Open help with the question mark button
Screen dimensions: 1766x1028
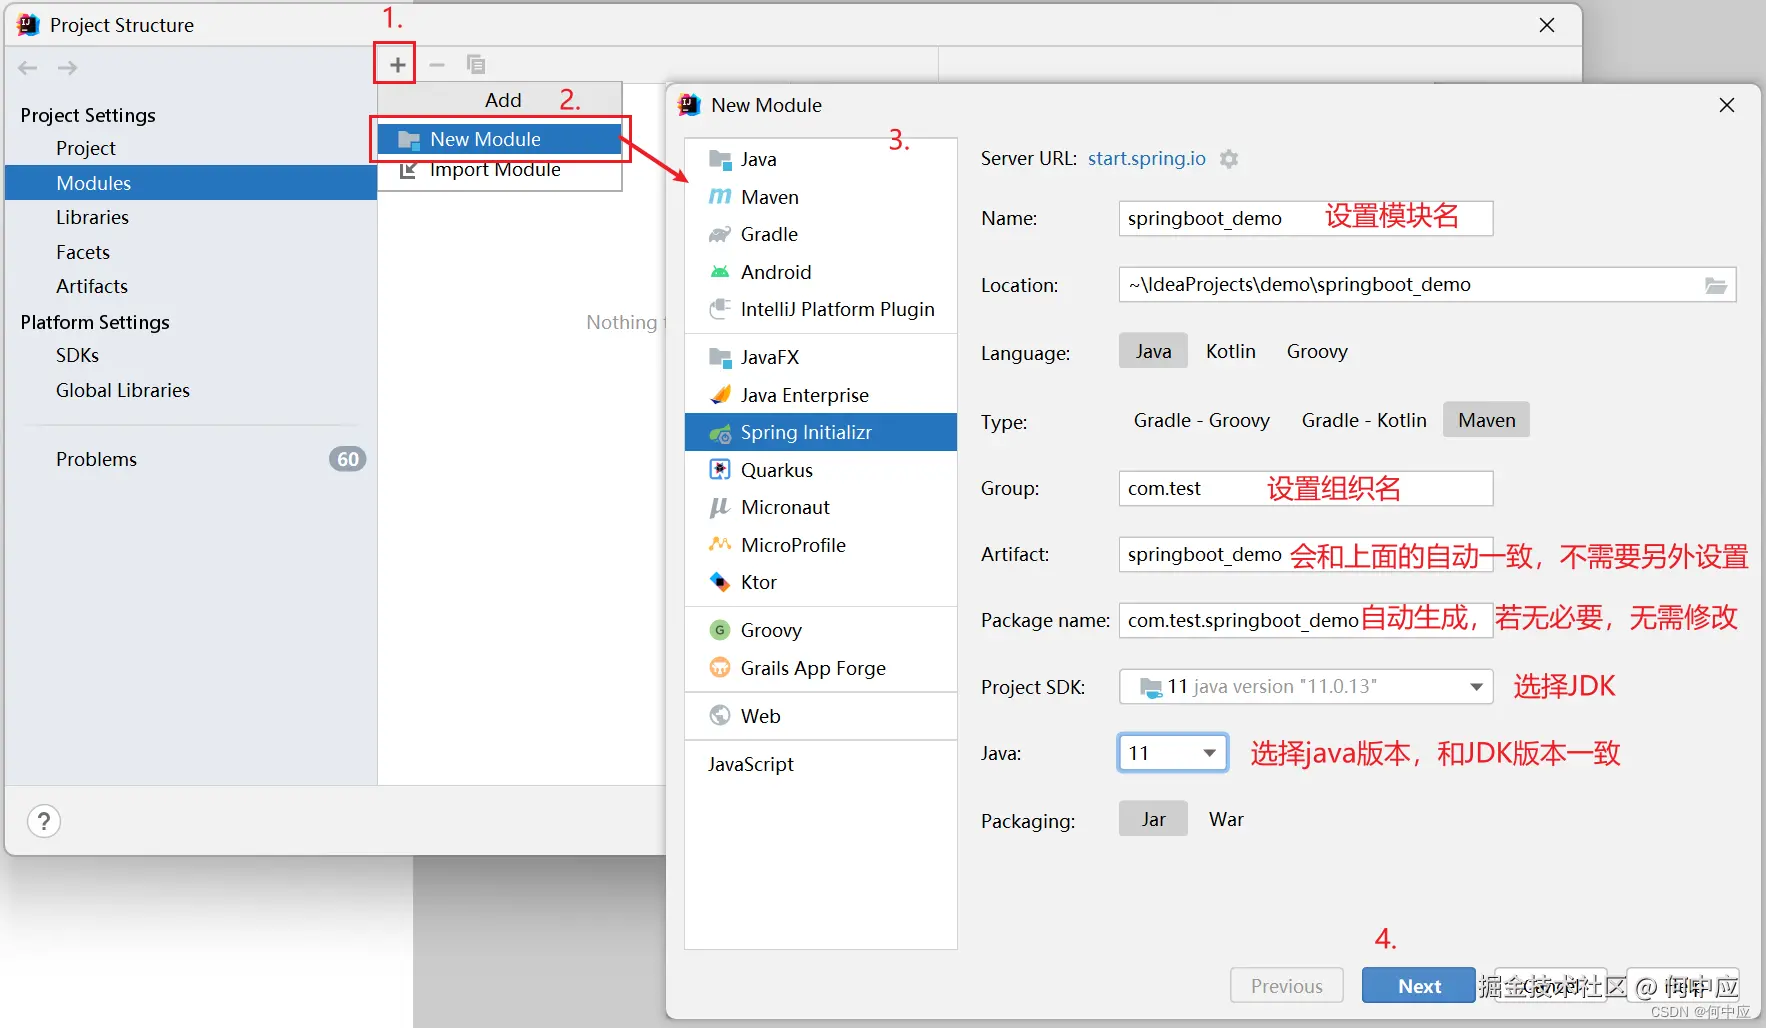44,821
